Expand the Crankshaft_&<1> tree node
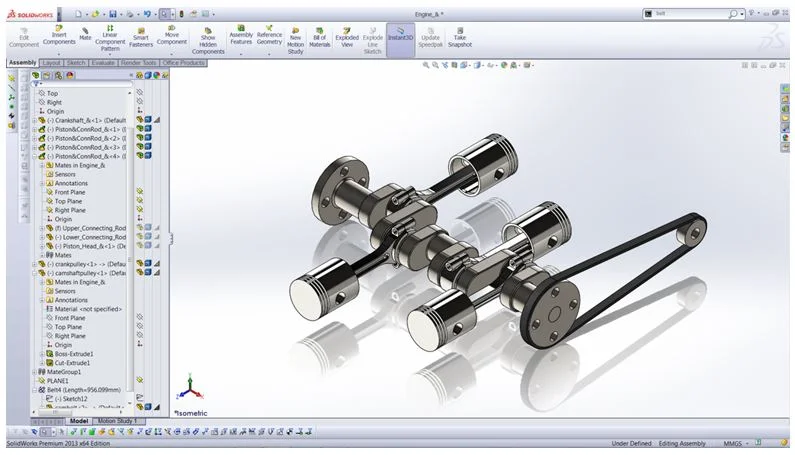The height and width of the screenshot is (455, 795). point(34,120)
